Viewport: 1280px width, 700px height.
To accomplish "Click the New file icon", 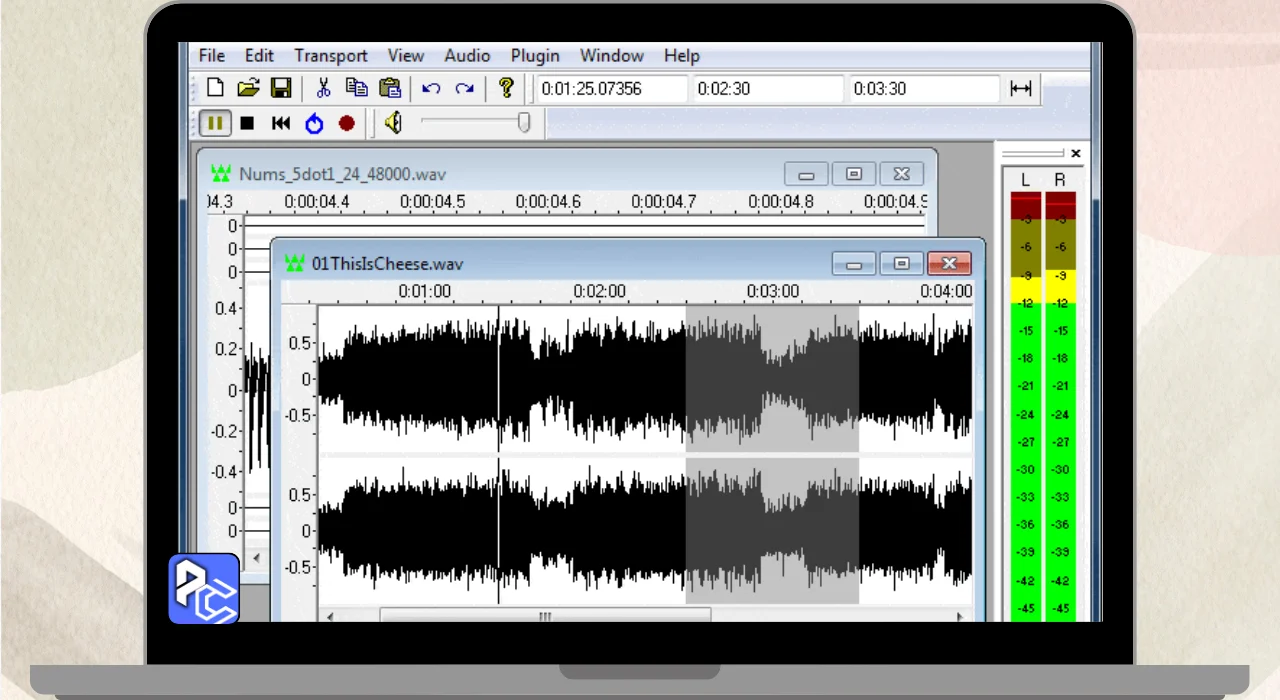I will coord(215,88).
